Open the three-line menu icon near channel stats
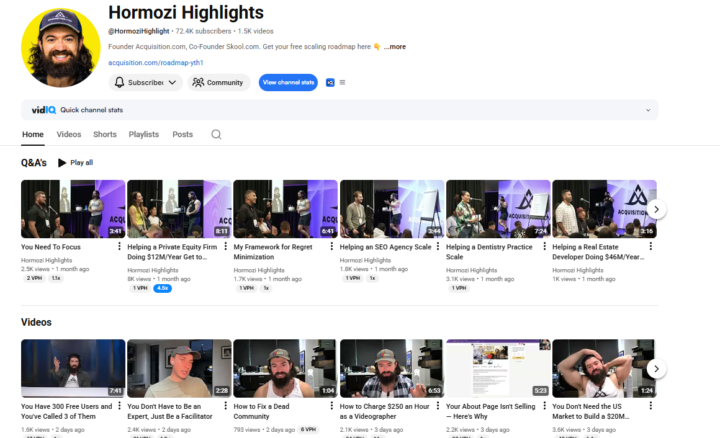720x438 pixels. [x=342, y=83]
